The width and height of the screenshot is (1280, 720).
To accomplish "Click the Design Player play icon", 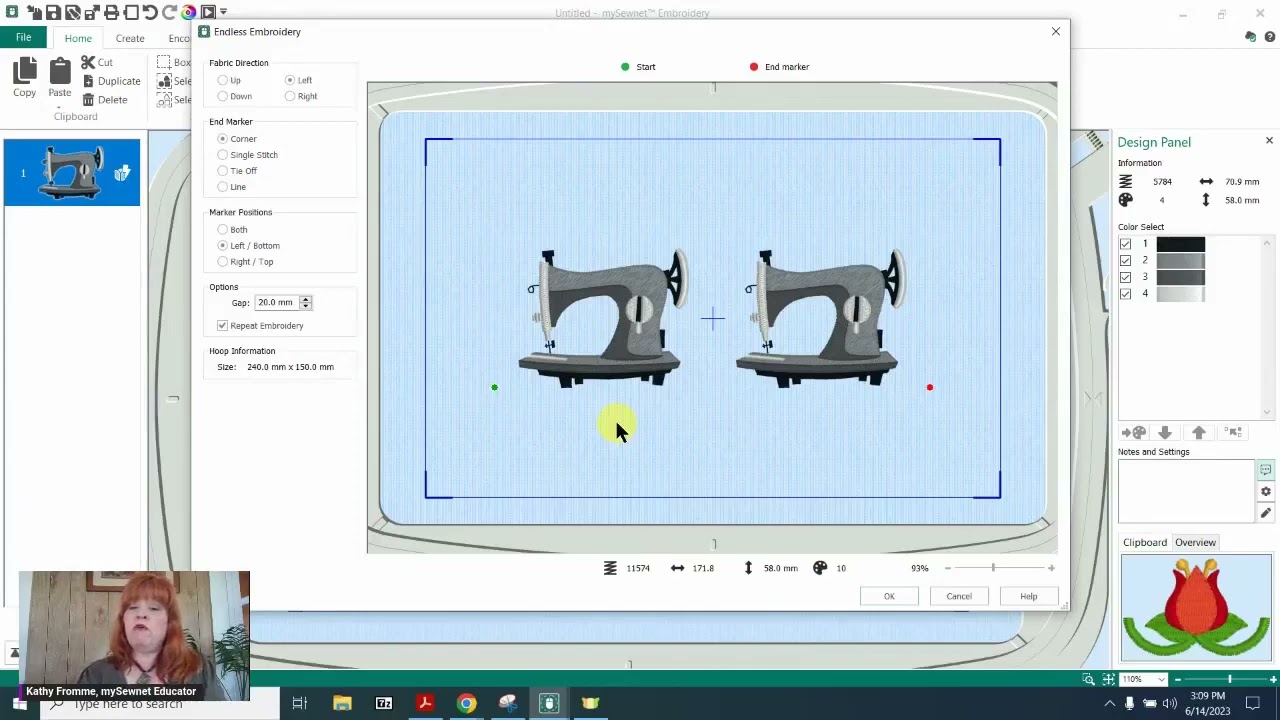I will pos(208,13).
